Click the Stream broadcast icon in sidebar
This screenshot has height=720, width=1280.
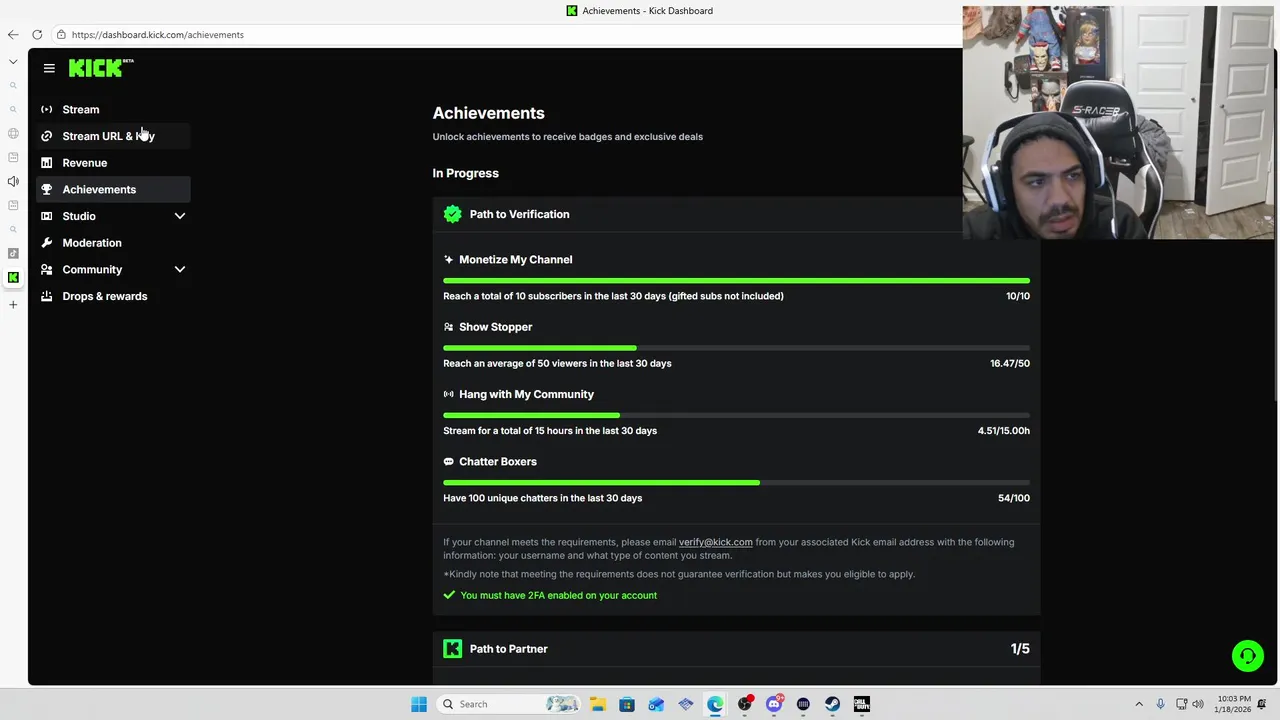(46, 109)
